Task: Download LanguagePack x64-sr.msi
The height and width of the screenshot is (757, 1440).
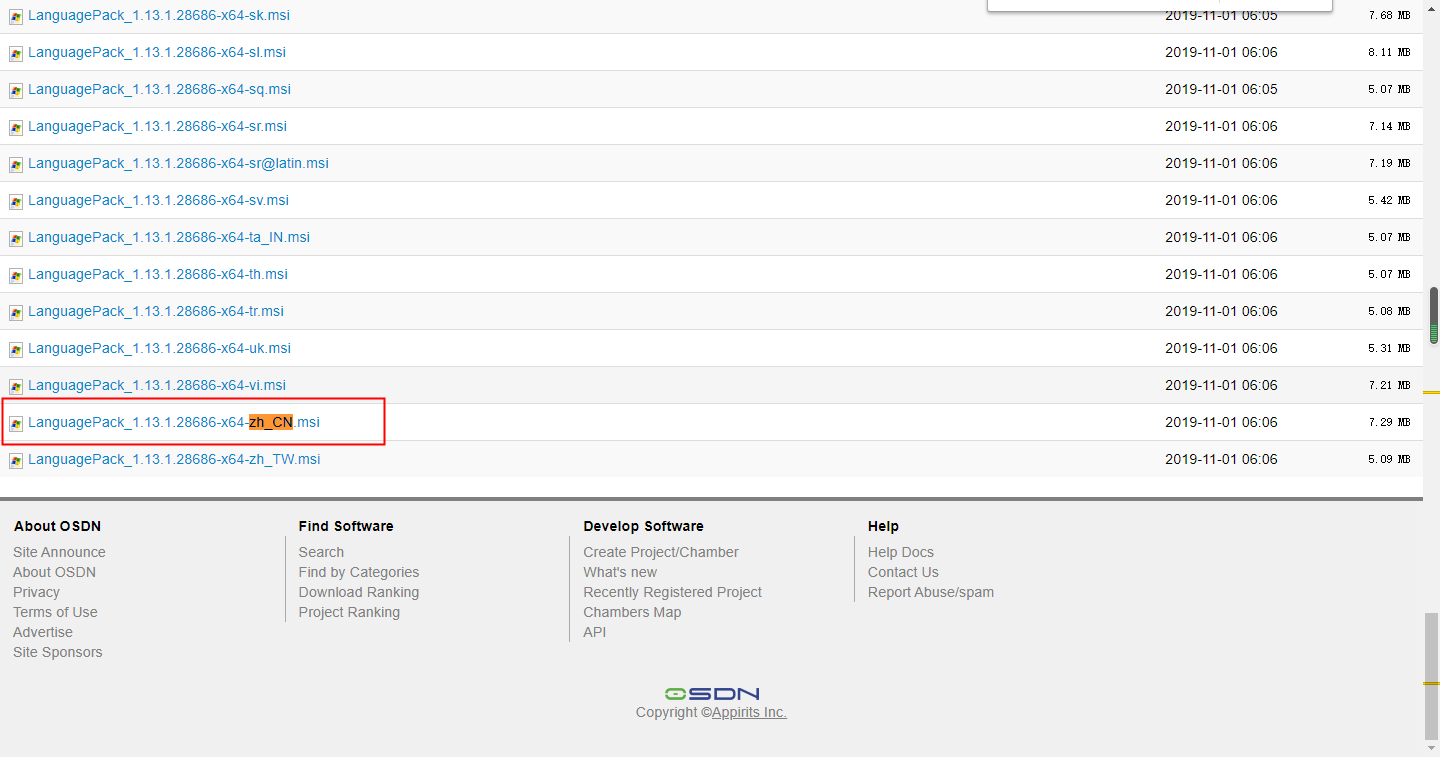Action: click(157, 126)
